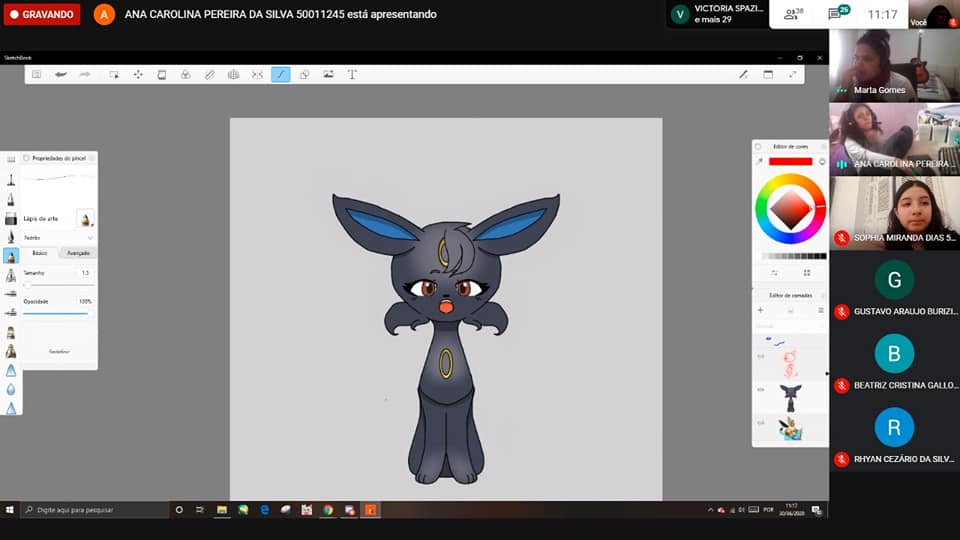Open the Windows Start menu
Screen dimensions: 960x540
pos(9,509)
